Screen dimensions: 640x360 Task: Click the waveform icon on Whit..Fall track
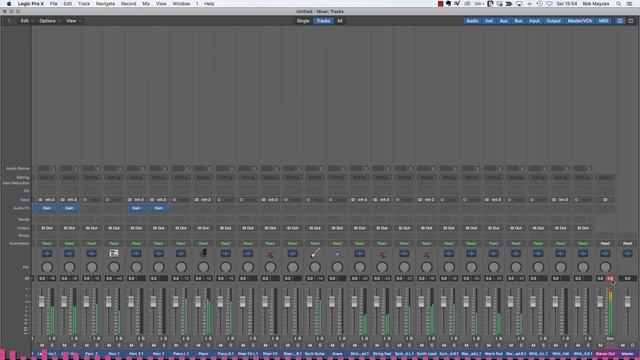[560, 253]
